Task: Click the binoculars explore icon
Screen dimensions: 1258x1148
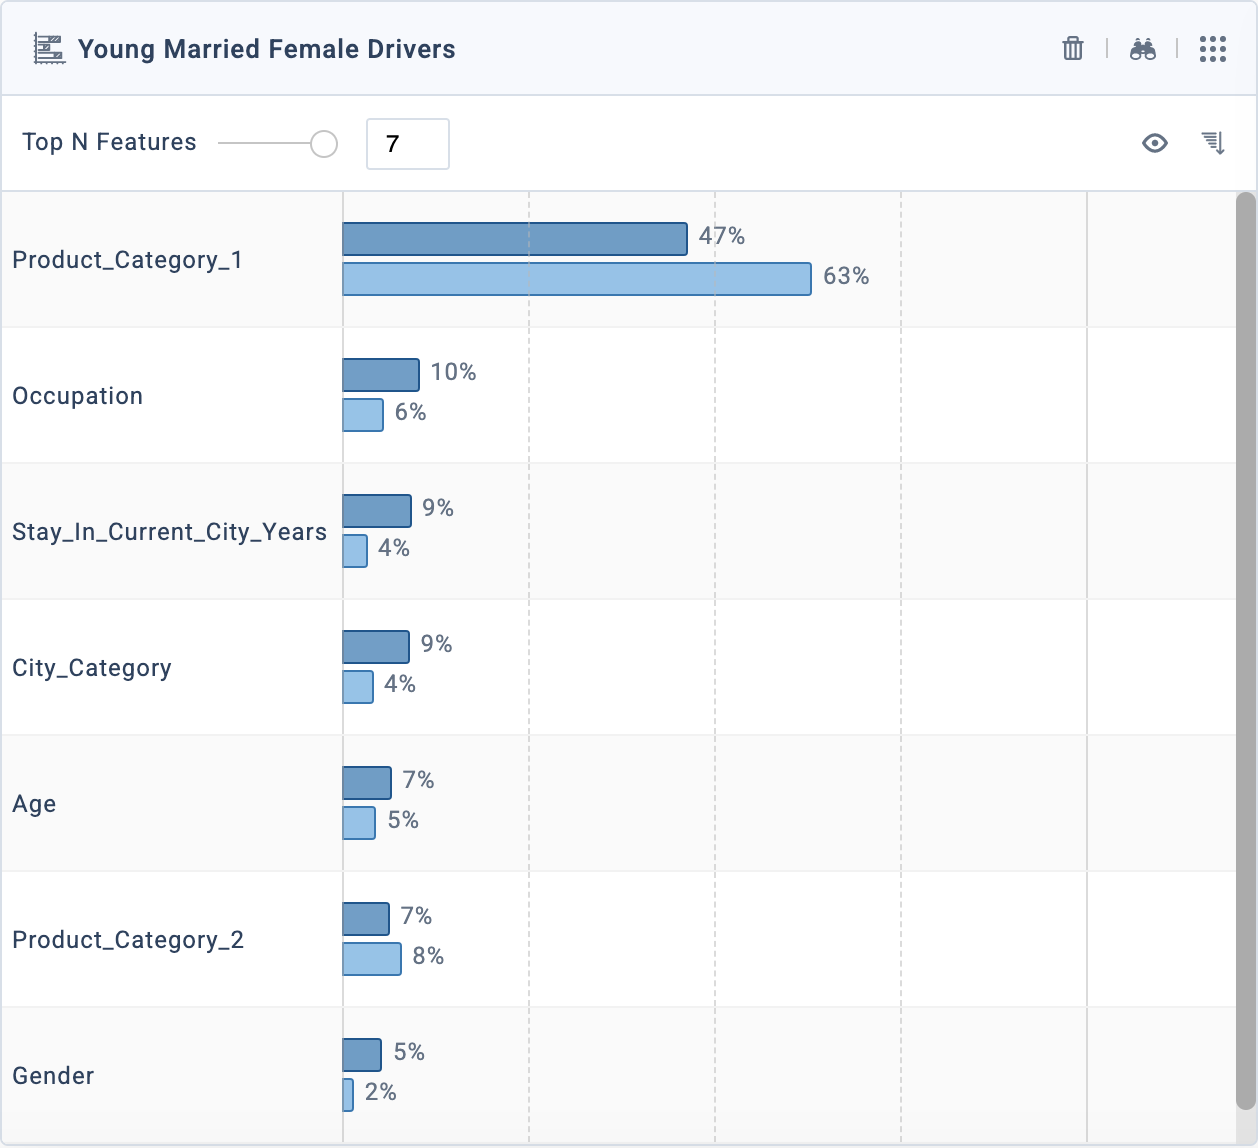Action: [x=1142, y=48]
